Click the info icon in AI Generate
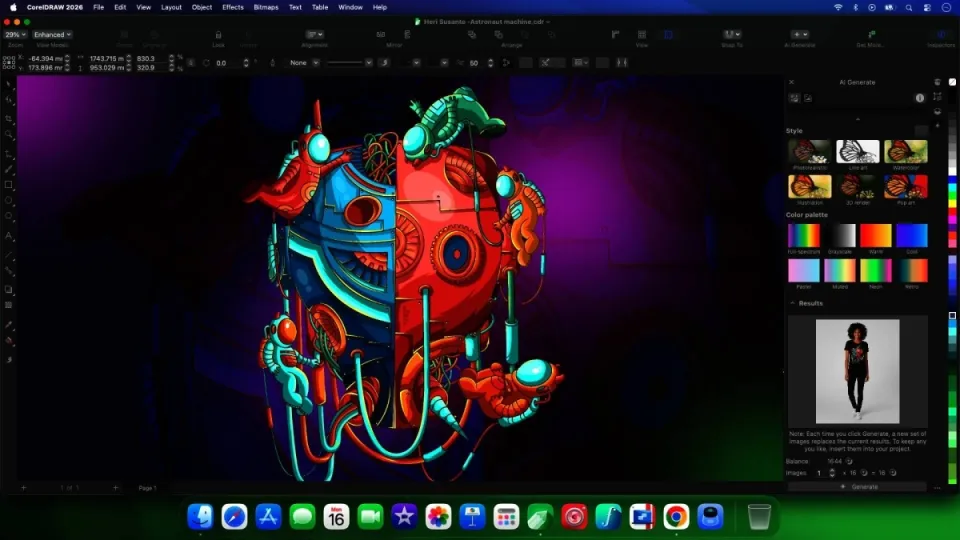 (x=920, y=98)
